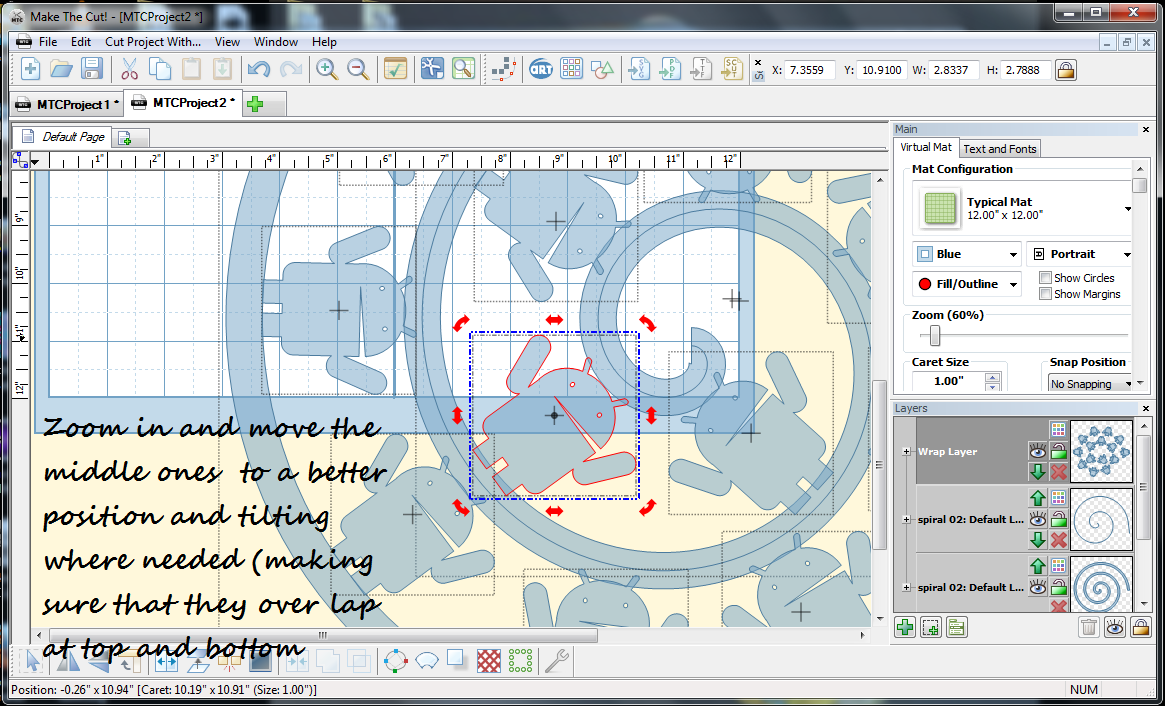The width and height of the screenshot is (1165, 706).
Task: Open the Cut Project scissors-mat icon
Action: (x=432, y=70)
